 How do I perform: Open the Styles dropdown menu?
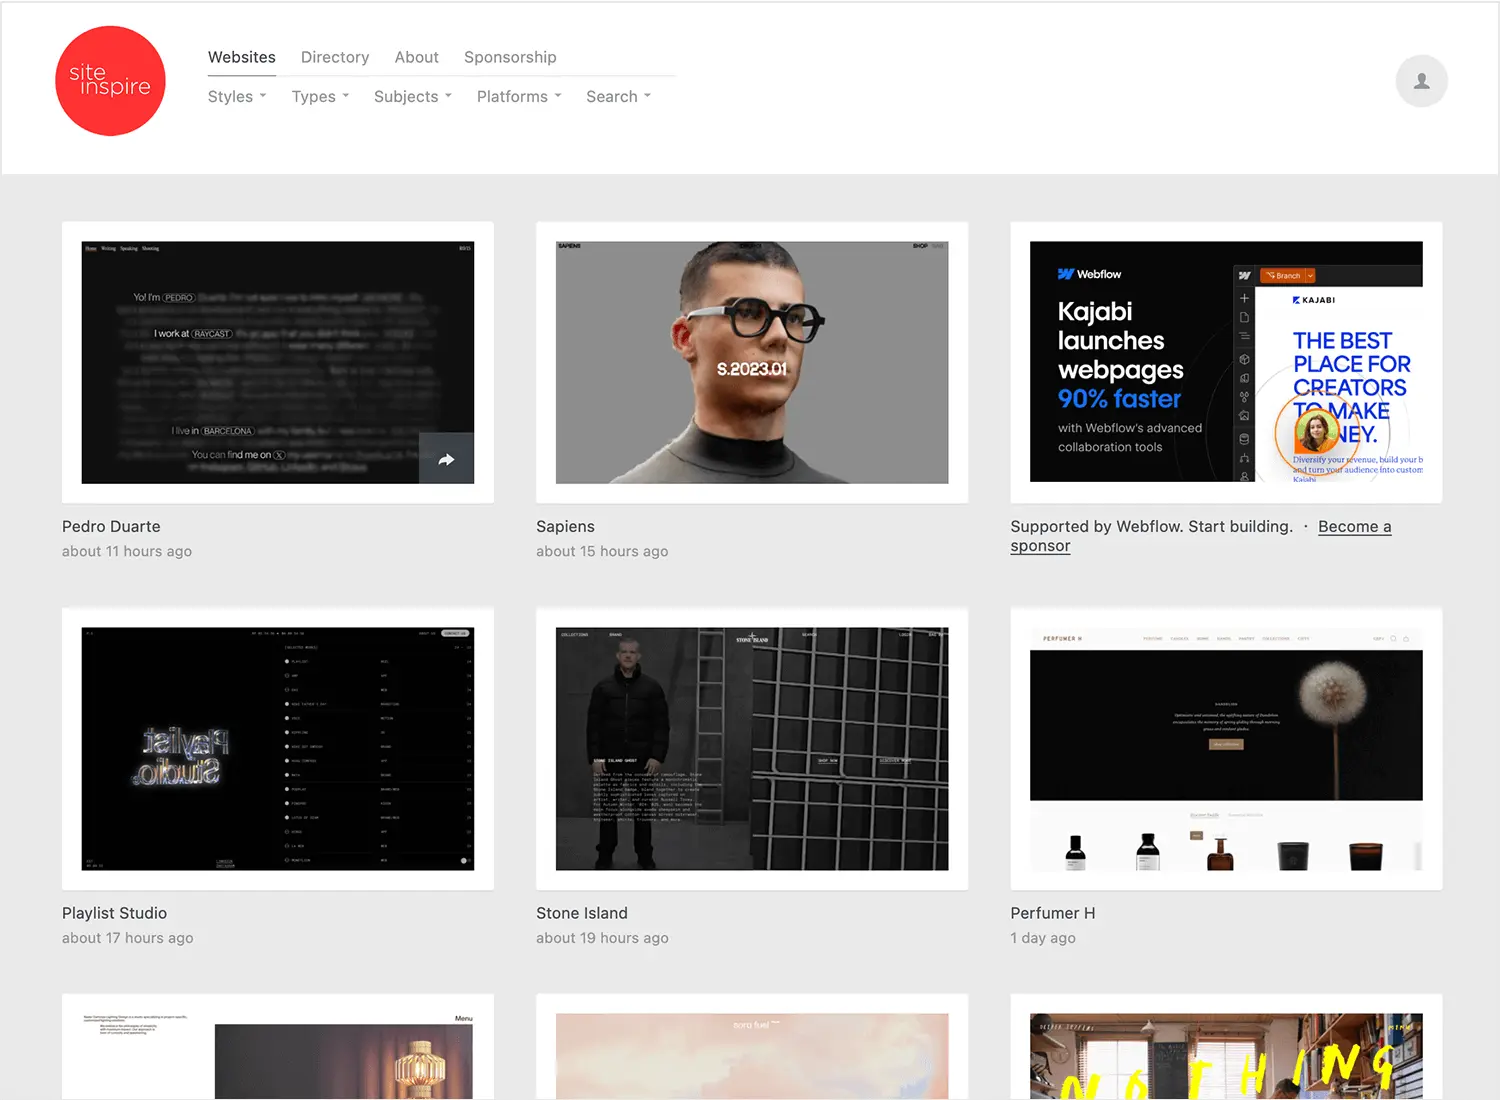coord(237,97)
